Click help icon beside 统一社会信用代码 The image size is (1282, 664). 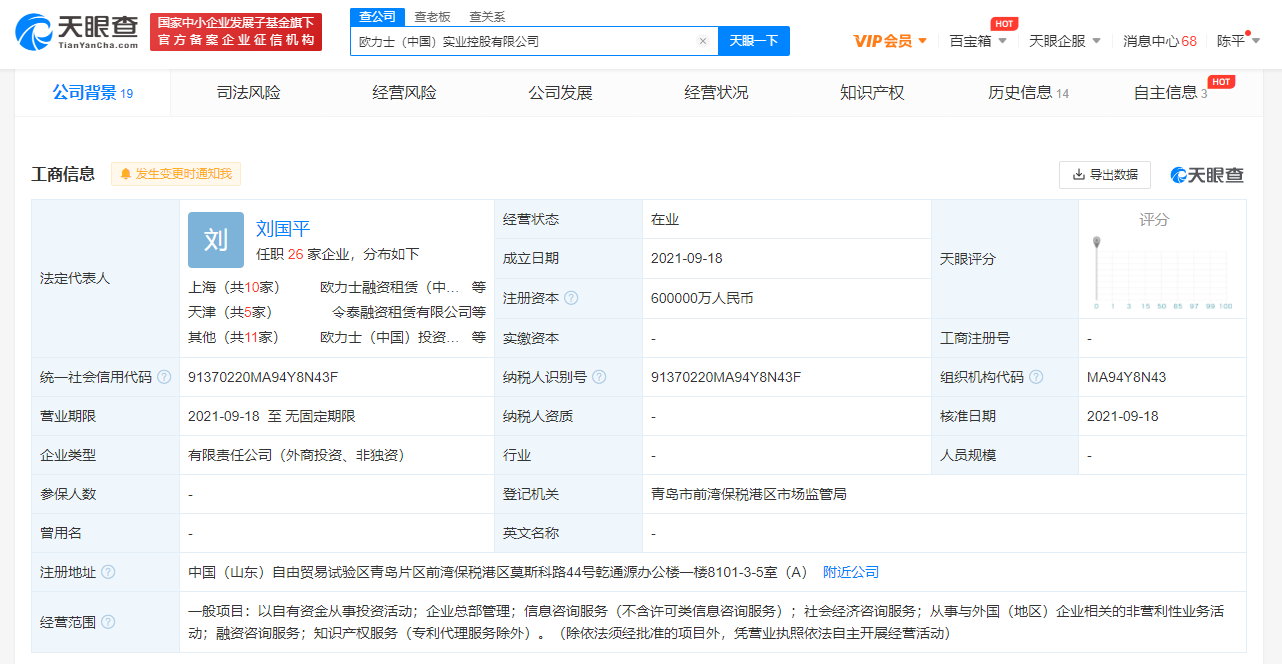click(x=164, y=377)
